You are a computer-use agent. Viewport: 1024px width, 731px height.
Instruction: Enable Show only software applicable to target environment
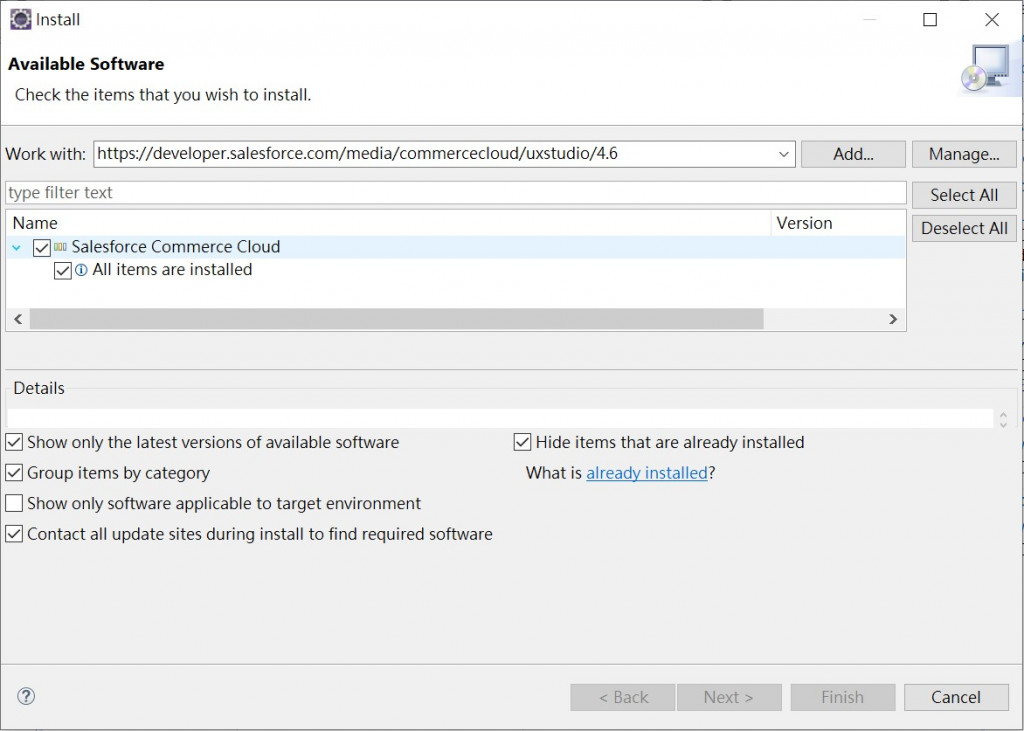pyautogui.click(x=15, y=503)
